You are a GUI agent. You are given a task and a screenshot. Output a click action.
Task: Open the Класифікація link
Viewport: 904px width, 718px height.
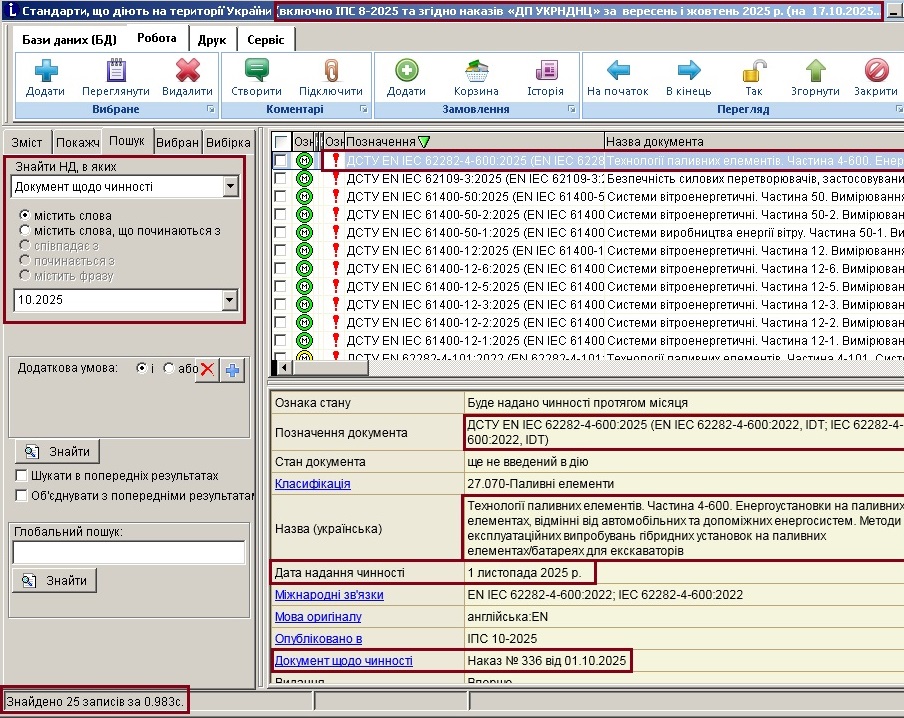pyautogui.click(x=312, y=484)
